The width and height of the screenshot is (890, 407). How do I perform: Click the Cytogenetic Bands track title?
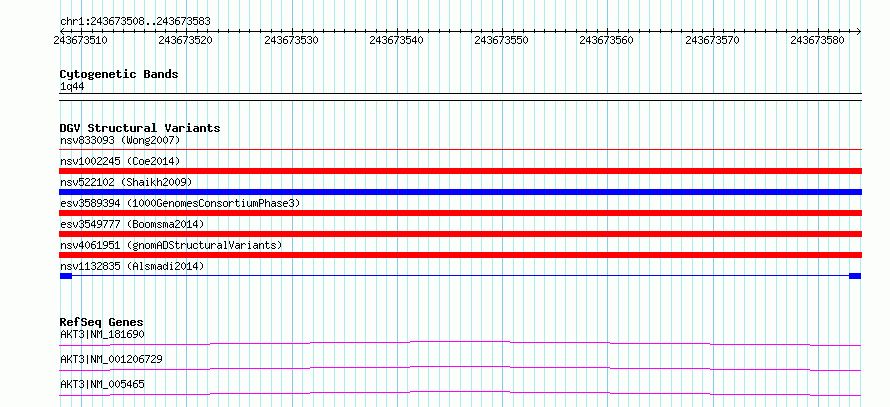(x=119, y=74)
